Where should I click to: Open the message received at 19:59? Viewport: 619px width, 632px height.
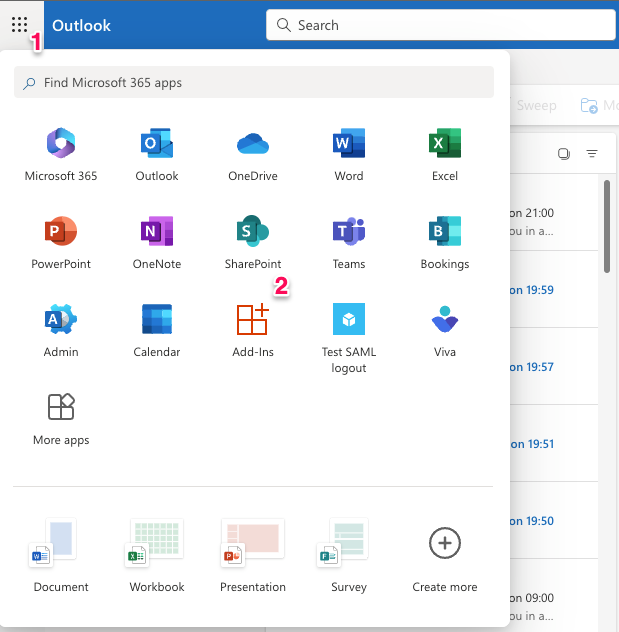tap(554, 289)
